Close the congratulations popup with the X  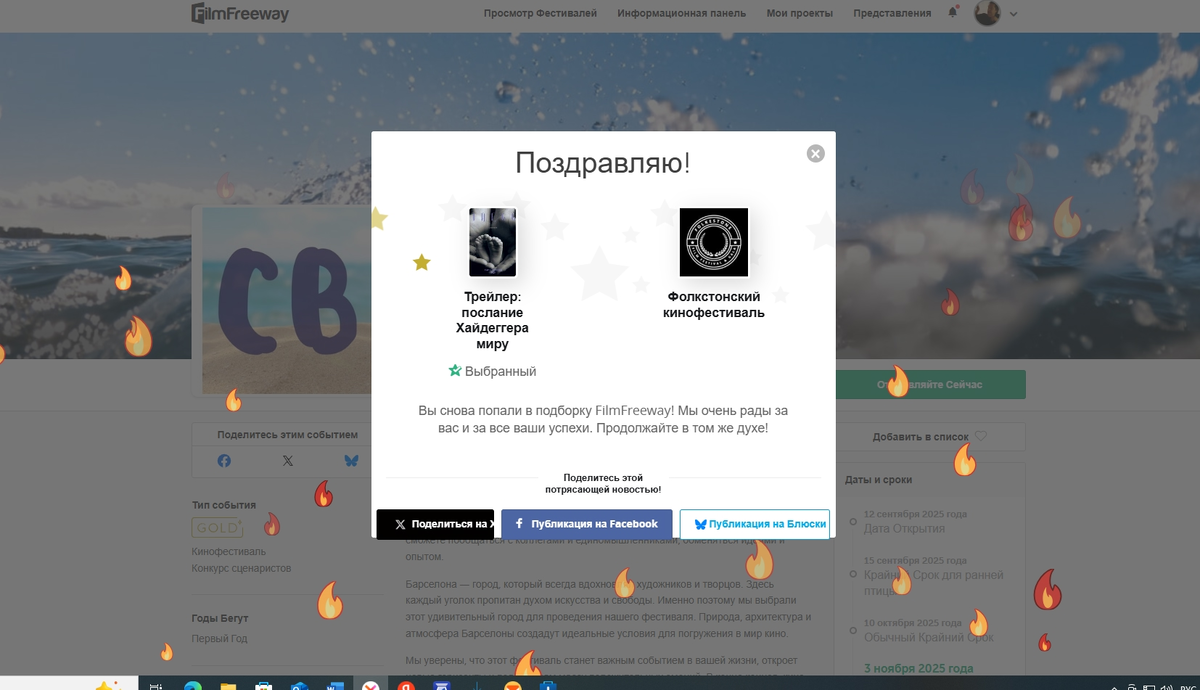[x=816, y=153]
